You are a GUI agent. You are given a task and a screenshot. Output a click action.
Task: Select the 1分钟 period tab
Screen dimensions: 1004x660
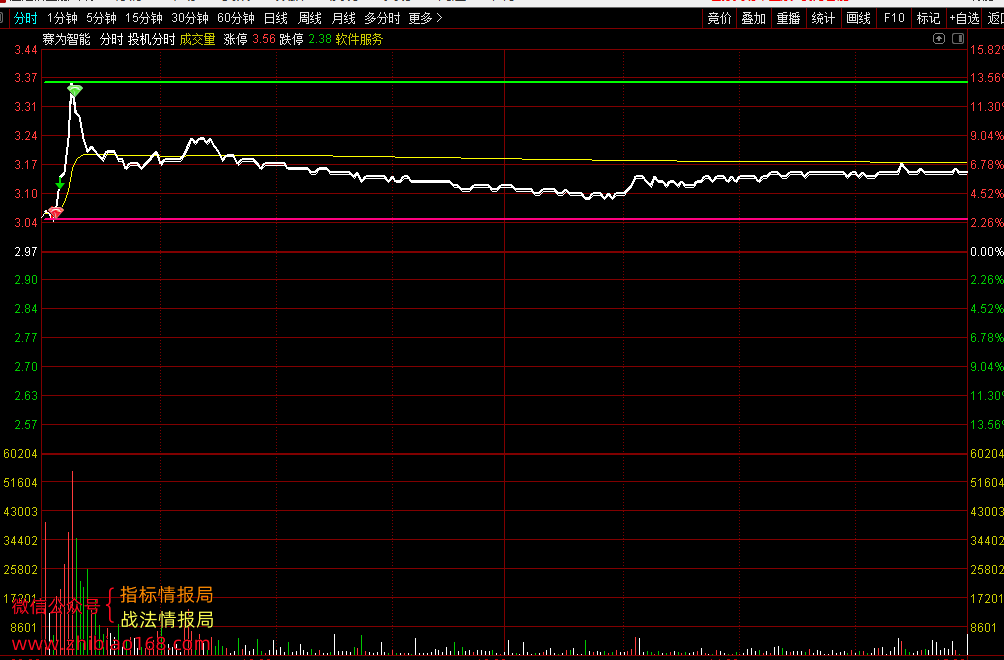click(62, 19)
